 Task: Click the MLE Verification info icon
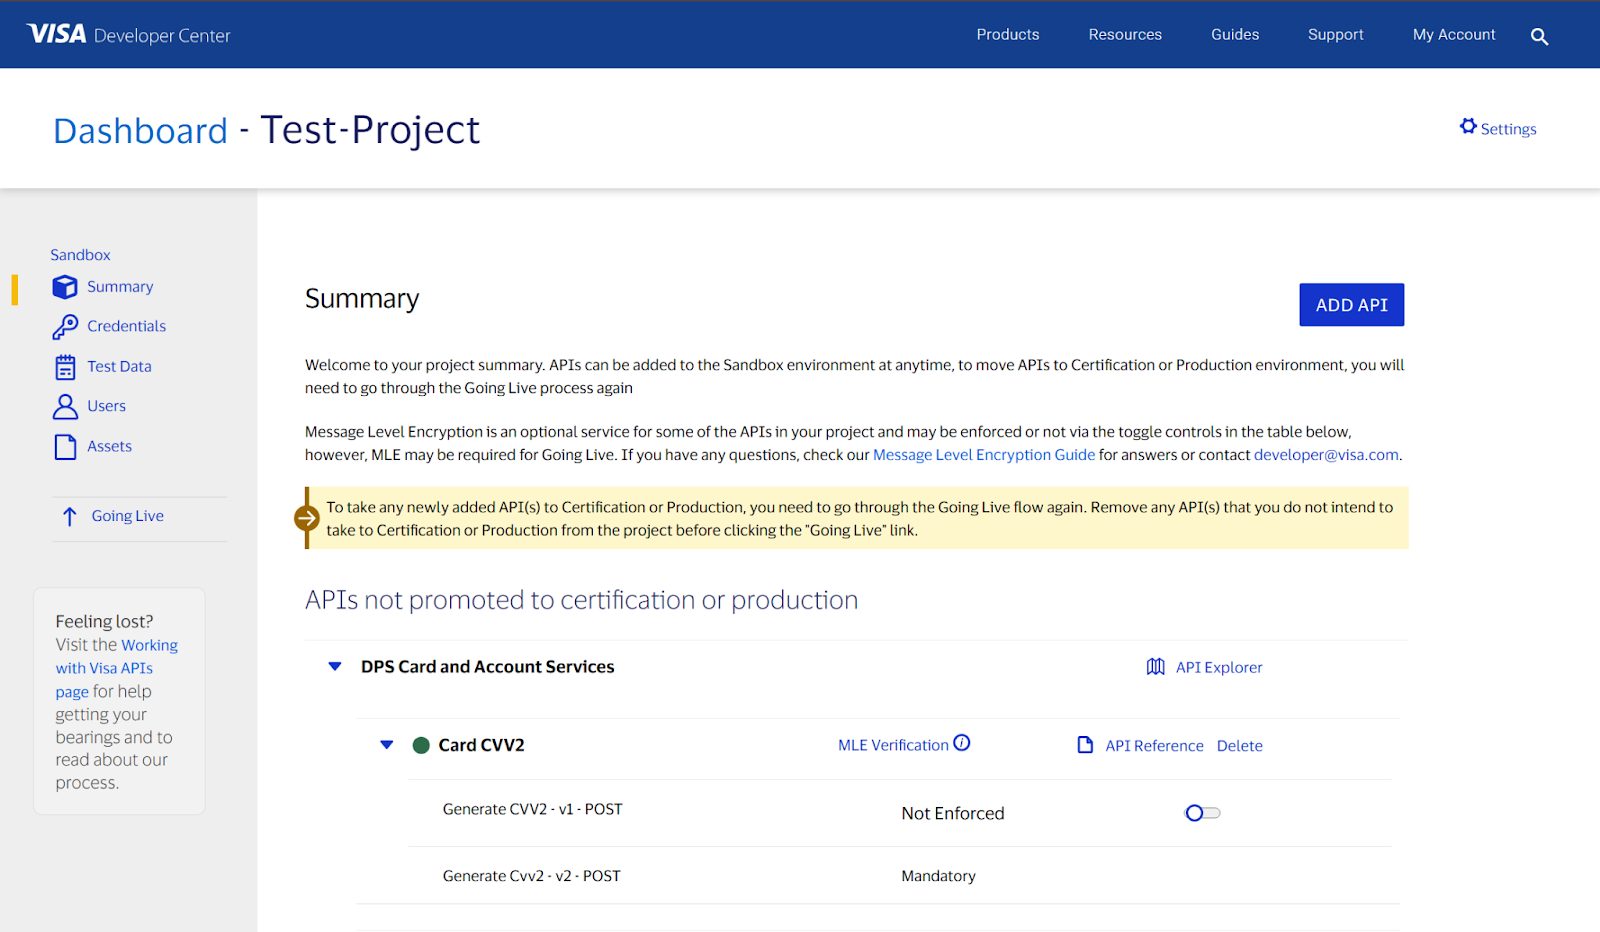point(962,743)
